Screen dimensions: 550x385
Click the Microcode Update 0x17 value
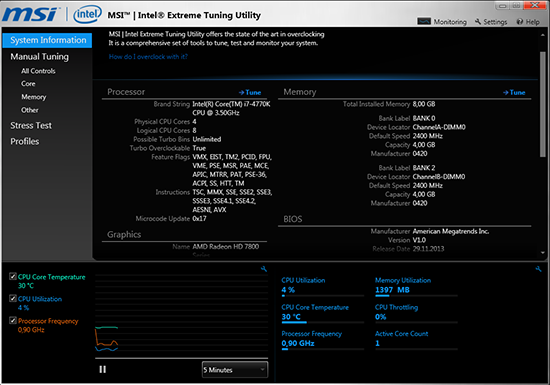pos(199,218)
